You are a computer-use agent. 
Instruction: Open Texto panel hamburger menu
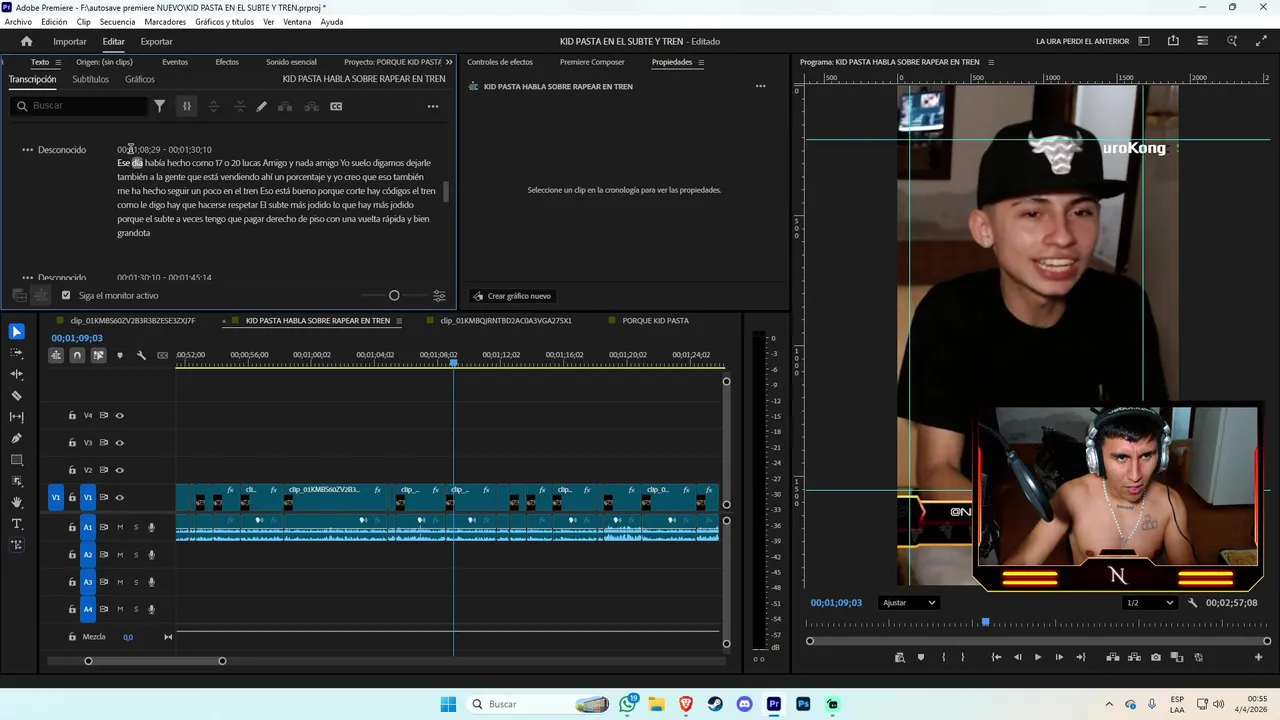coord(58,62)
